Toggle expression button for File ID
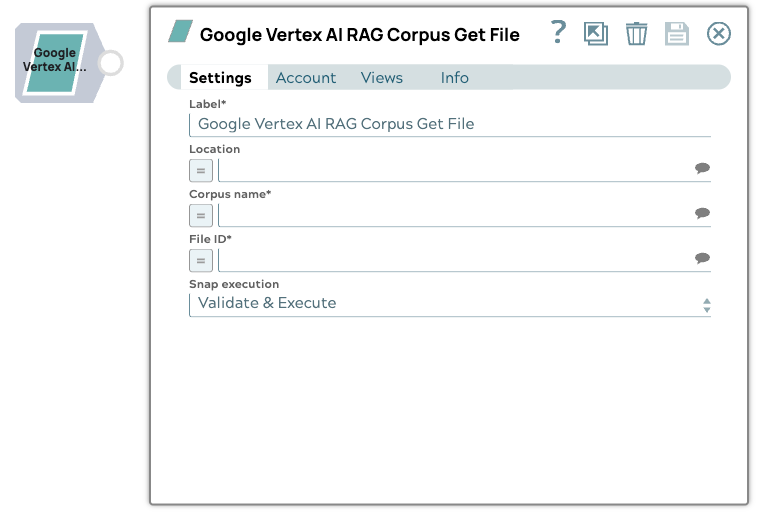Image resolution: width=765 pixels, height=514 pixels. [x=201, y=260]
